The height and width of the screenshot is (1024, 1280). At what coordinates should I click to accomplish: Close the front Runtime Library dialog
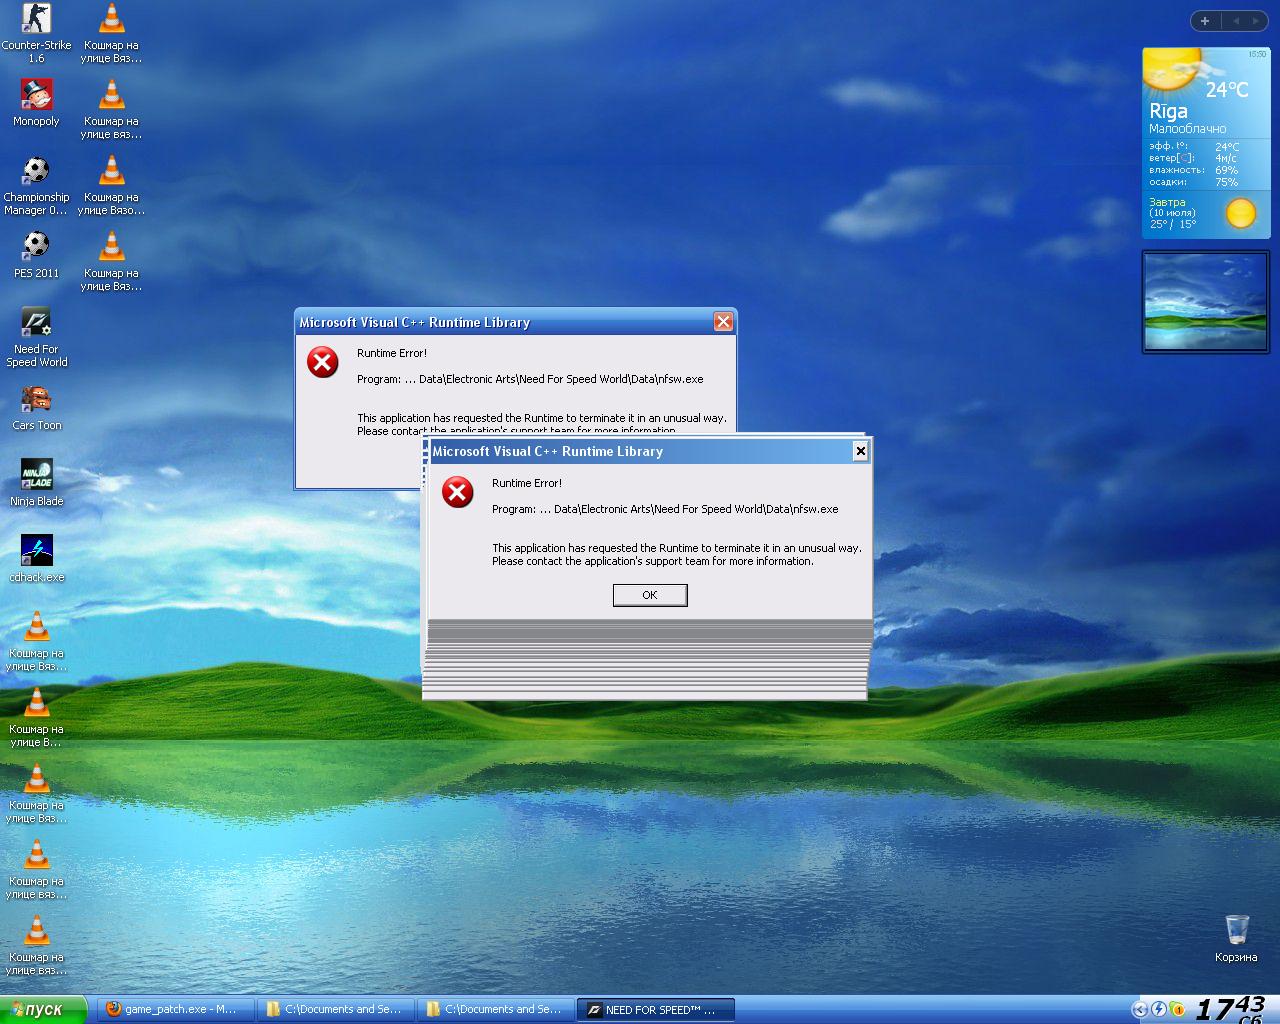tap(860, 451)
